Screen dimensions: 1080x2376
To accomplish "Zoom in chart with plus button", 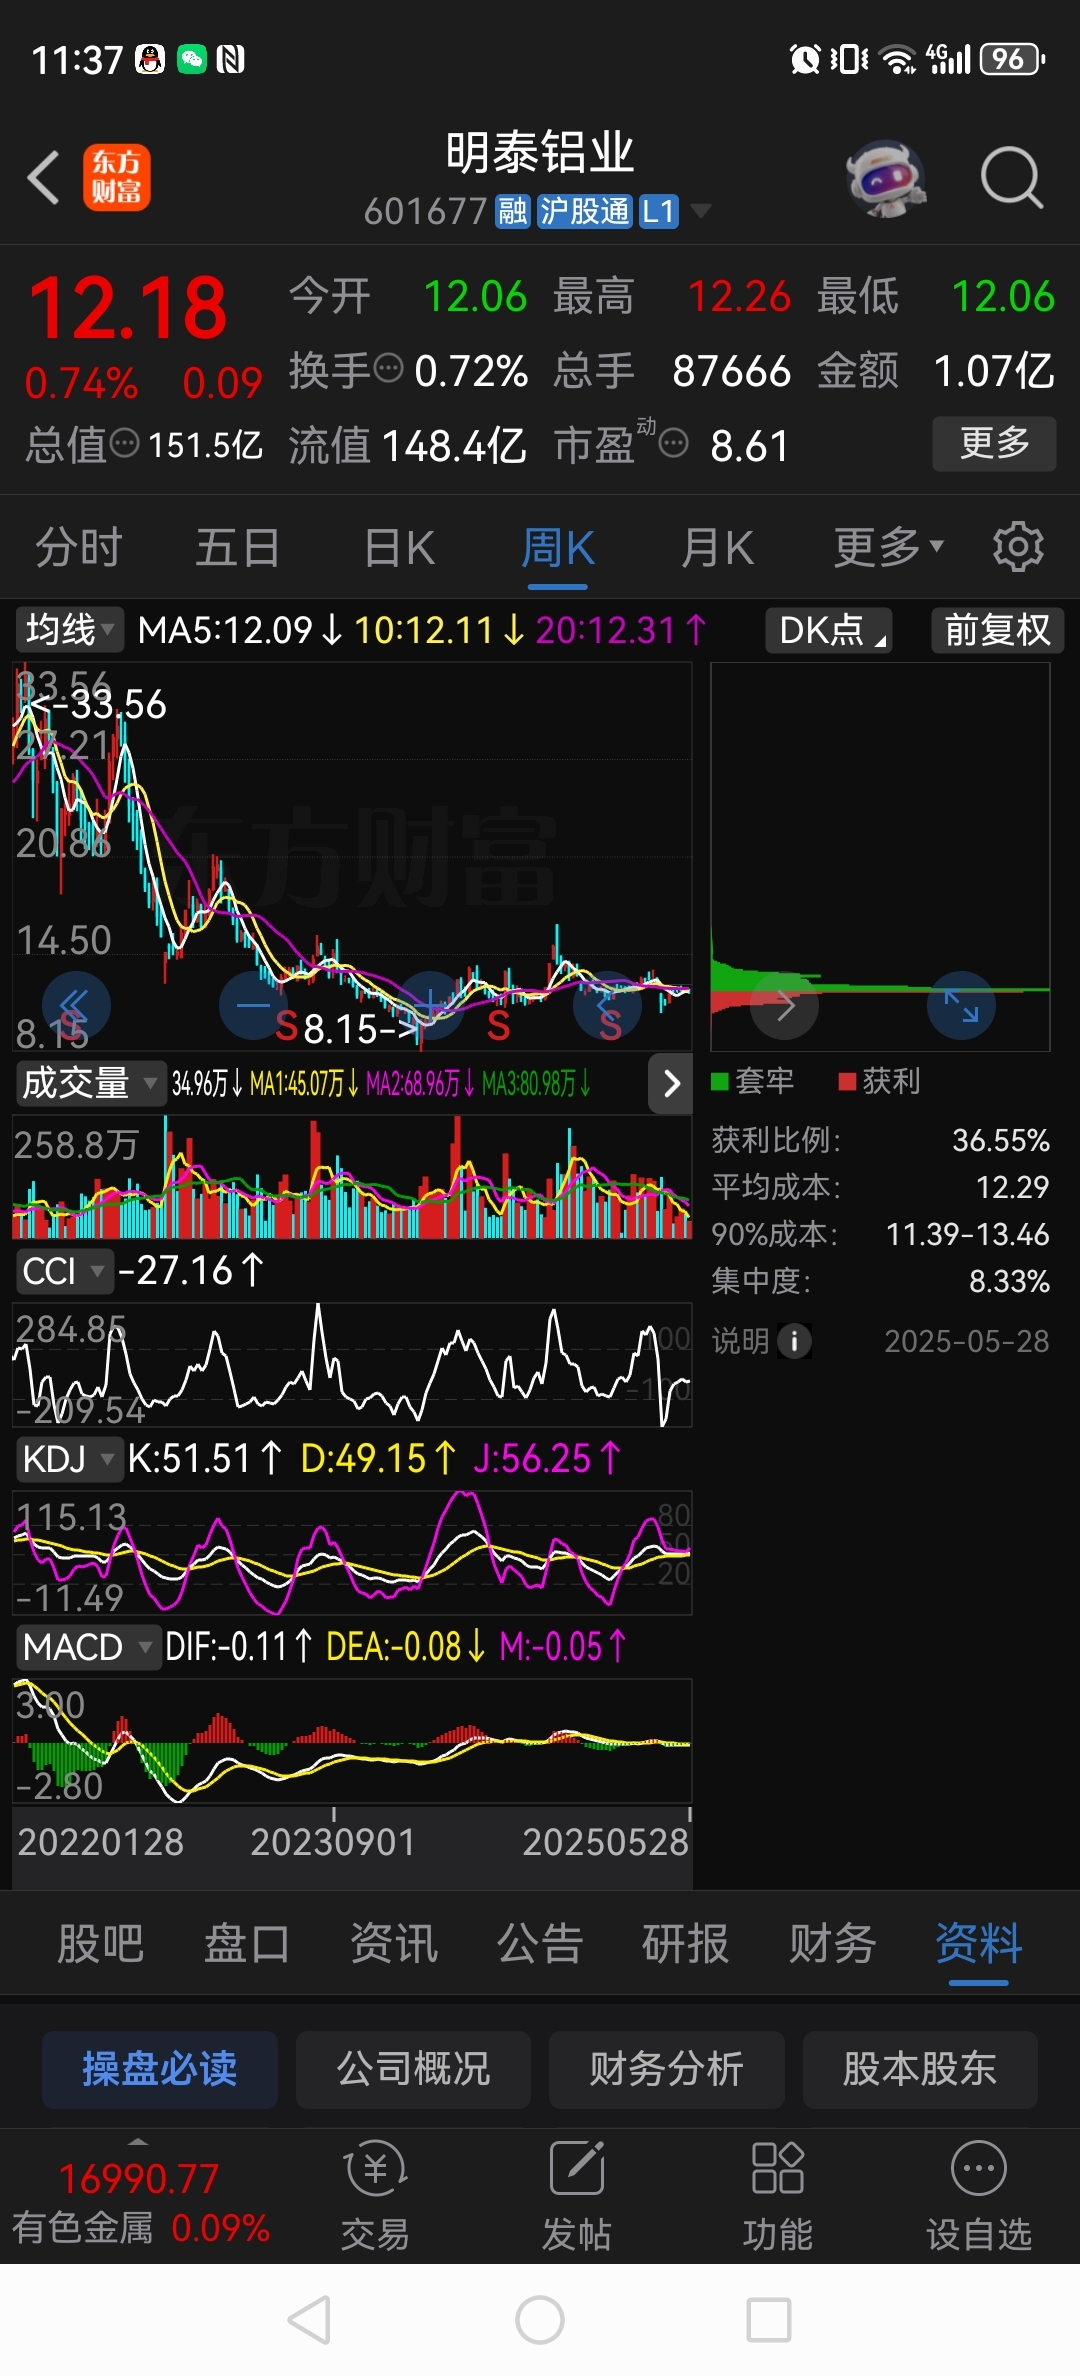I will 430,1005.
